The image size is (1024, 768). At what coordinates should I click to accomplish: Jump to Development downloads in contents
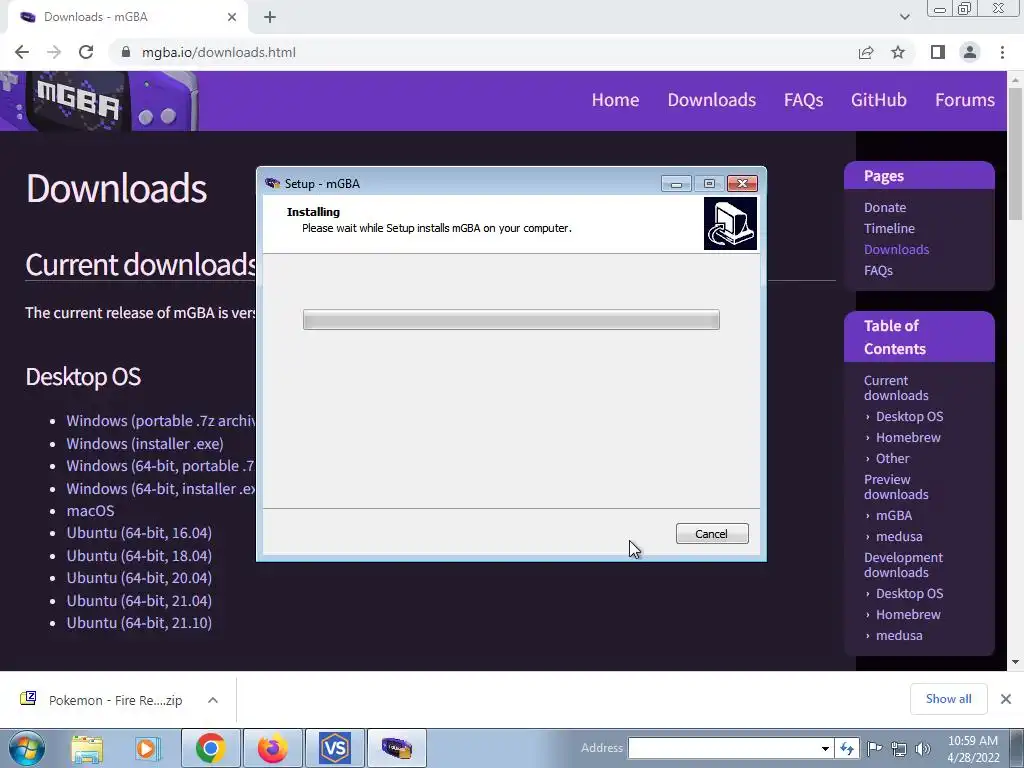[903, 565]
